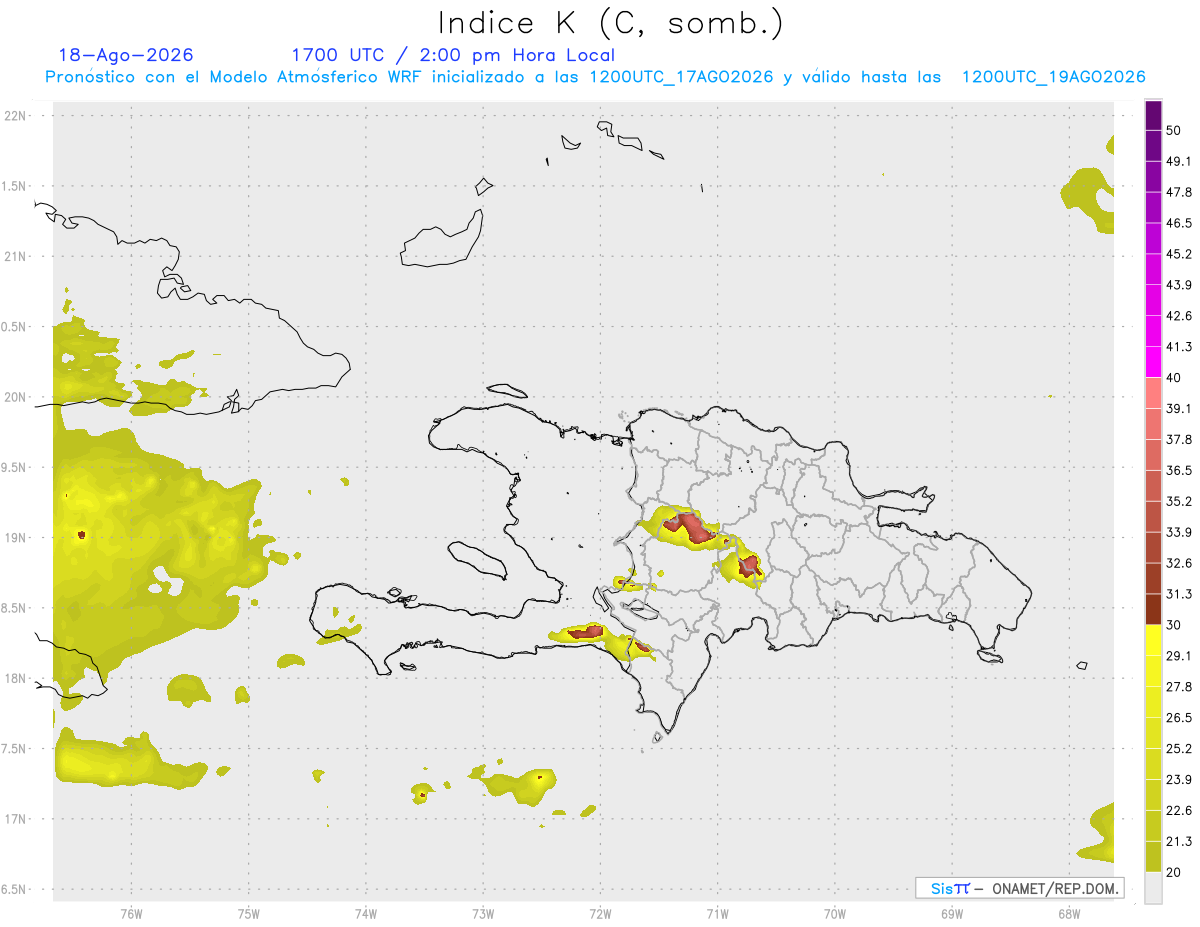Image resolution: width=1200 pixels, height=927 pixels.
Task: Click the longitude label '71W'
Action: pyautogui.click(x=717, y=915)
